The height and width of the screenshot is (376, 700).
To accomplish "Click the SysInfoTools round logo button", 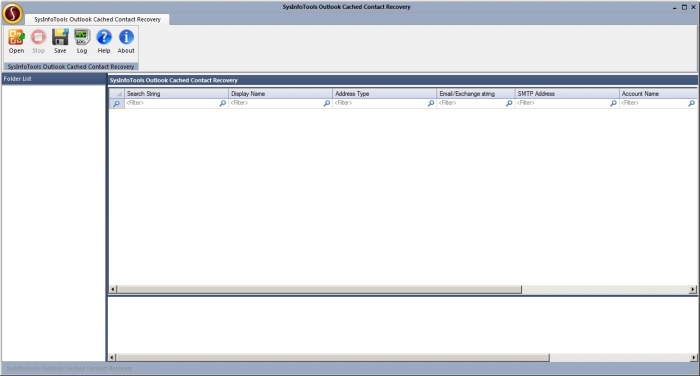I will [x=12, y=13].
